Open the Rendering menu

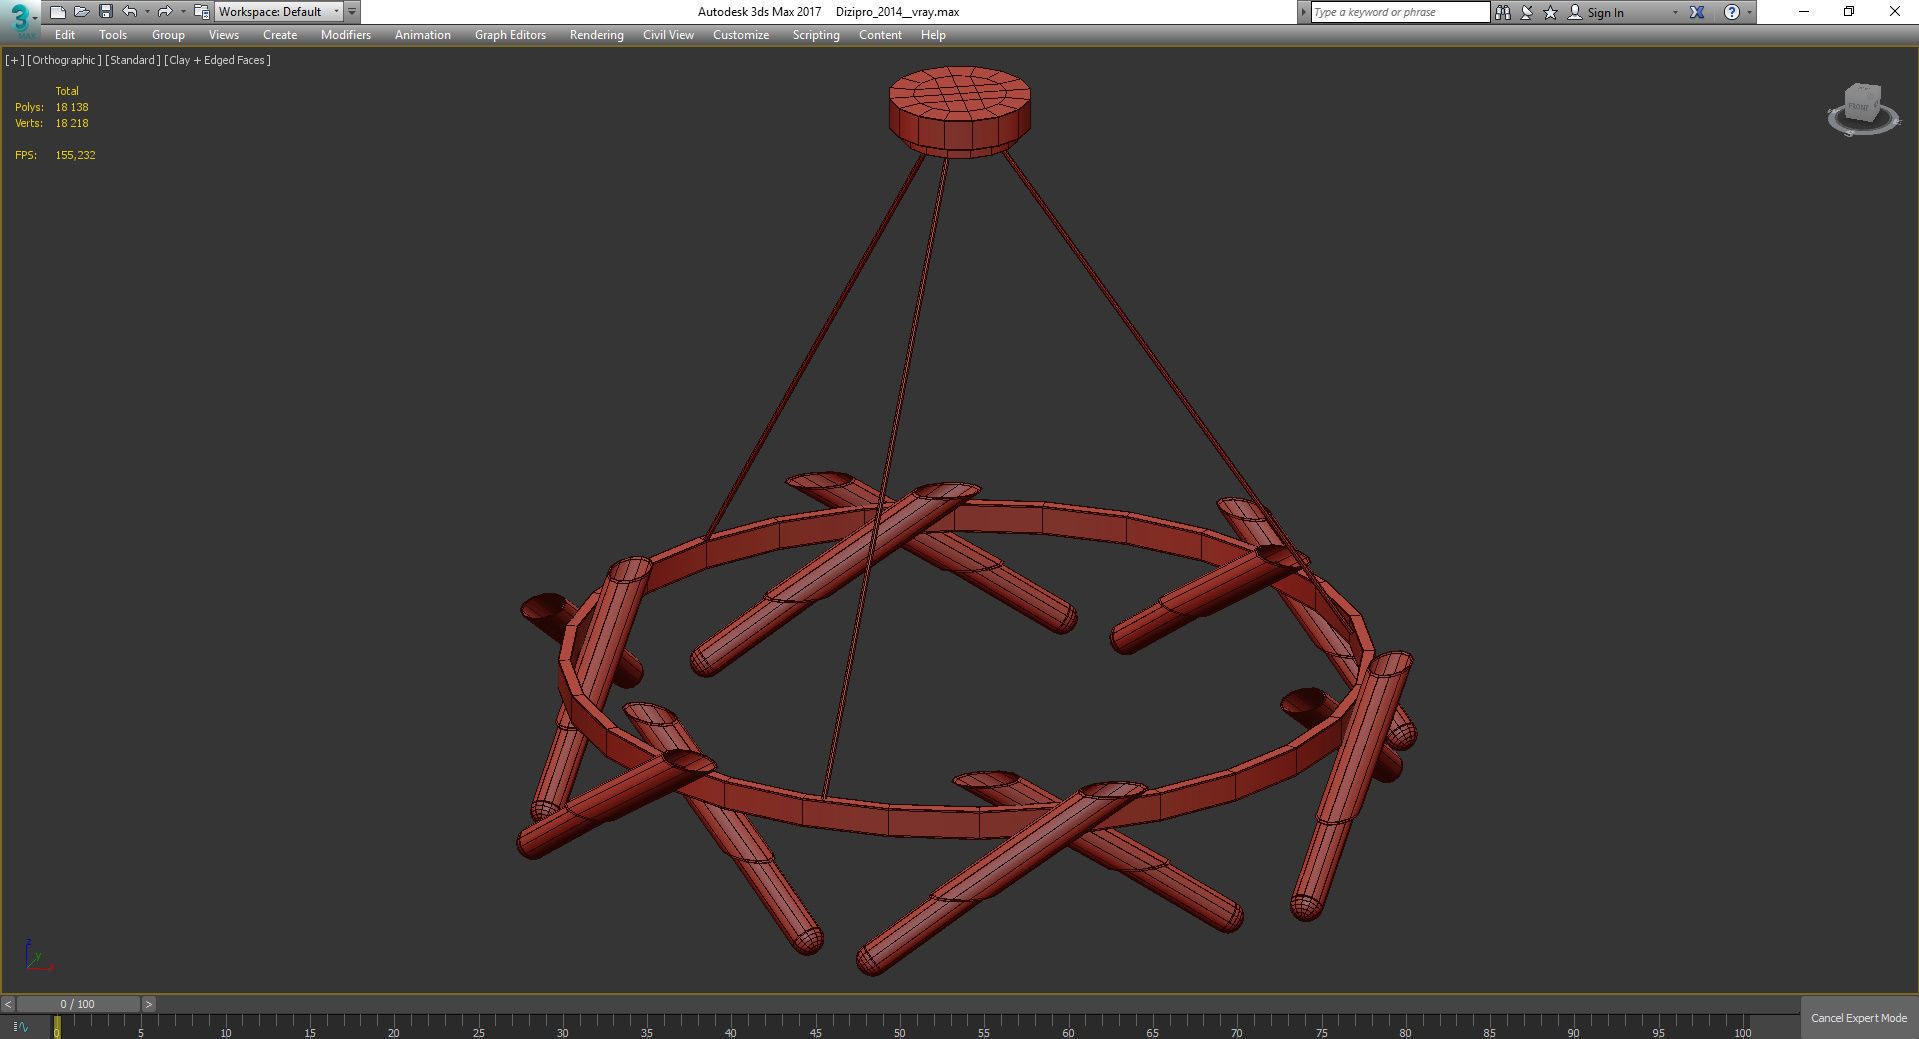(597, 35)
